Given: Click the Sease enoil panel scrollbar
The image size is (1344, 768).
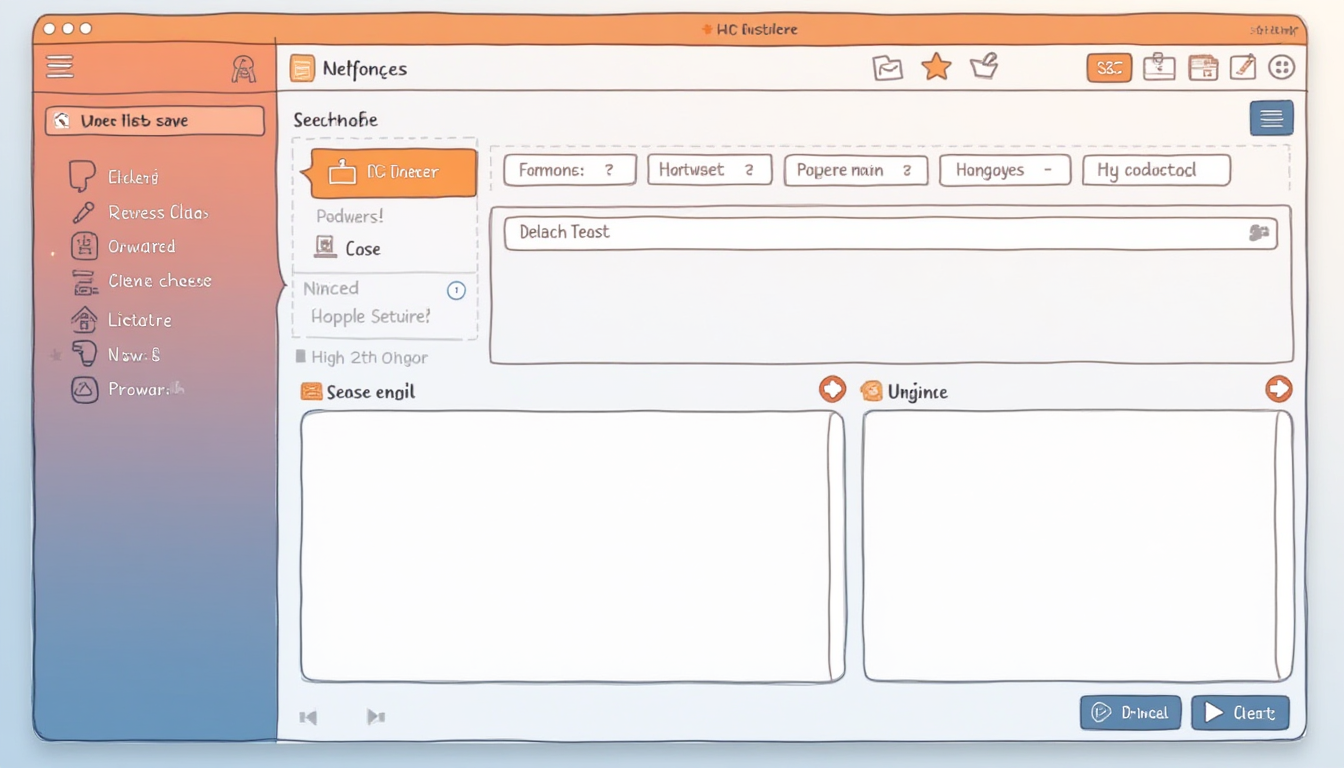Looking at the screenshot, I should coord(835,545).
